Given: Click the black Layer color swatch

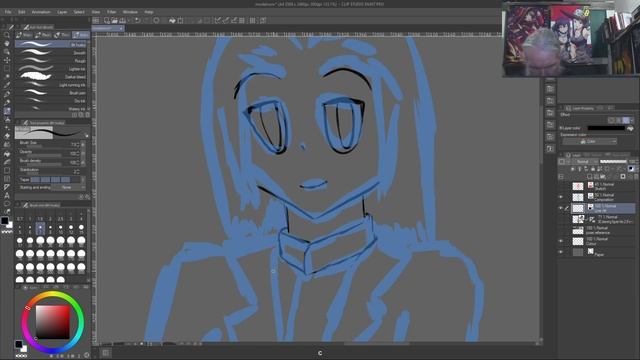Looking at the screenshot, I should (x=606, y=128).
